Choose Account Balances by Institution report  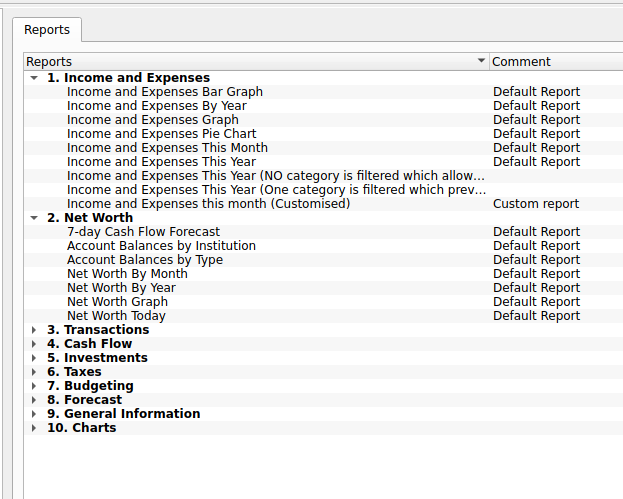tap(161, 246)
